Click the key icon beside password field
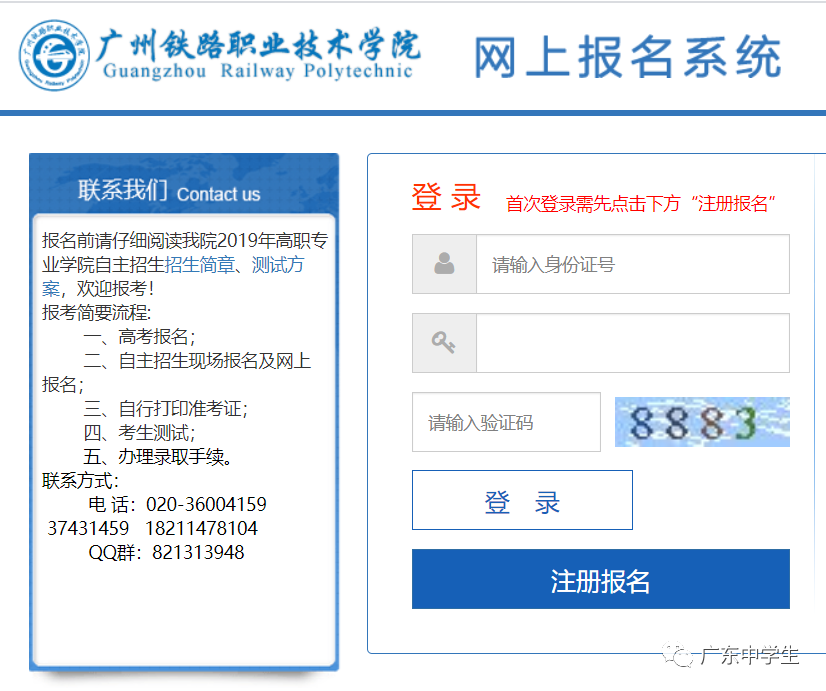 pos(444,342)
